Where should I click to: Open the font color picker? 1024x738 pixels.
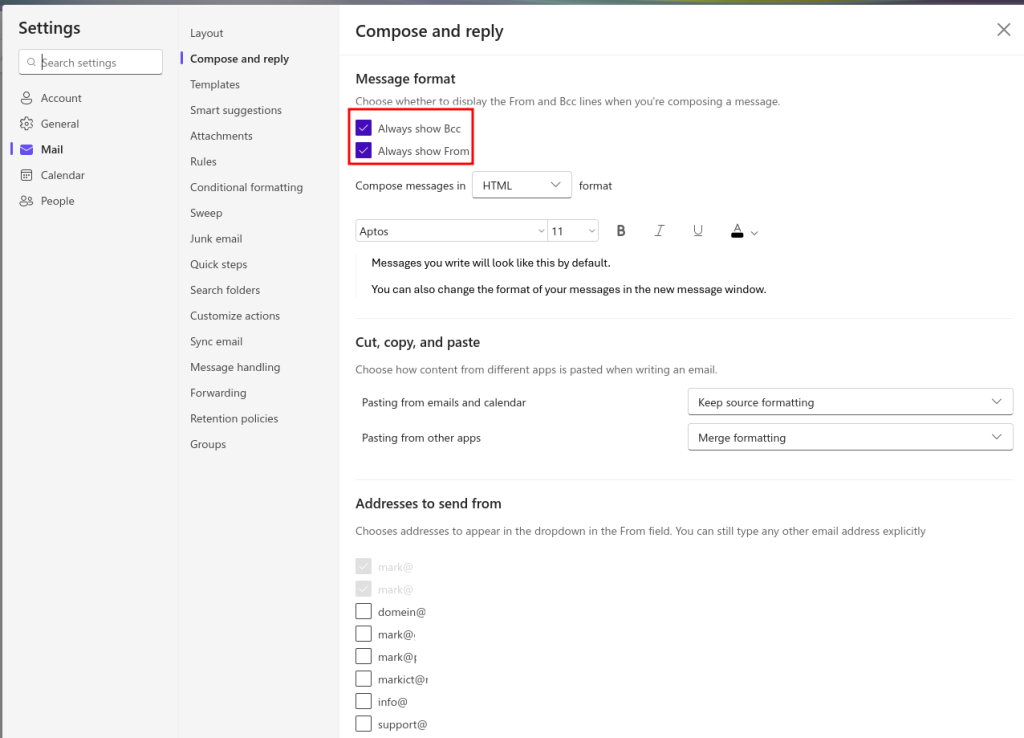tap(744, 231)
